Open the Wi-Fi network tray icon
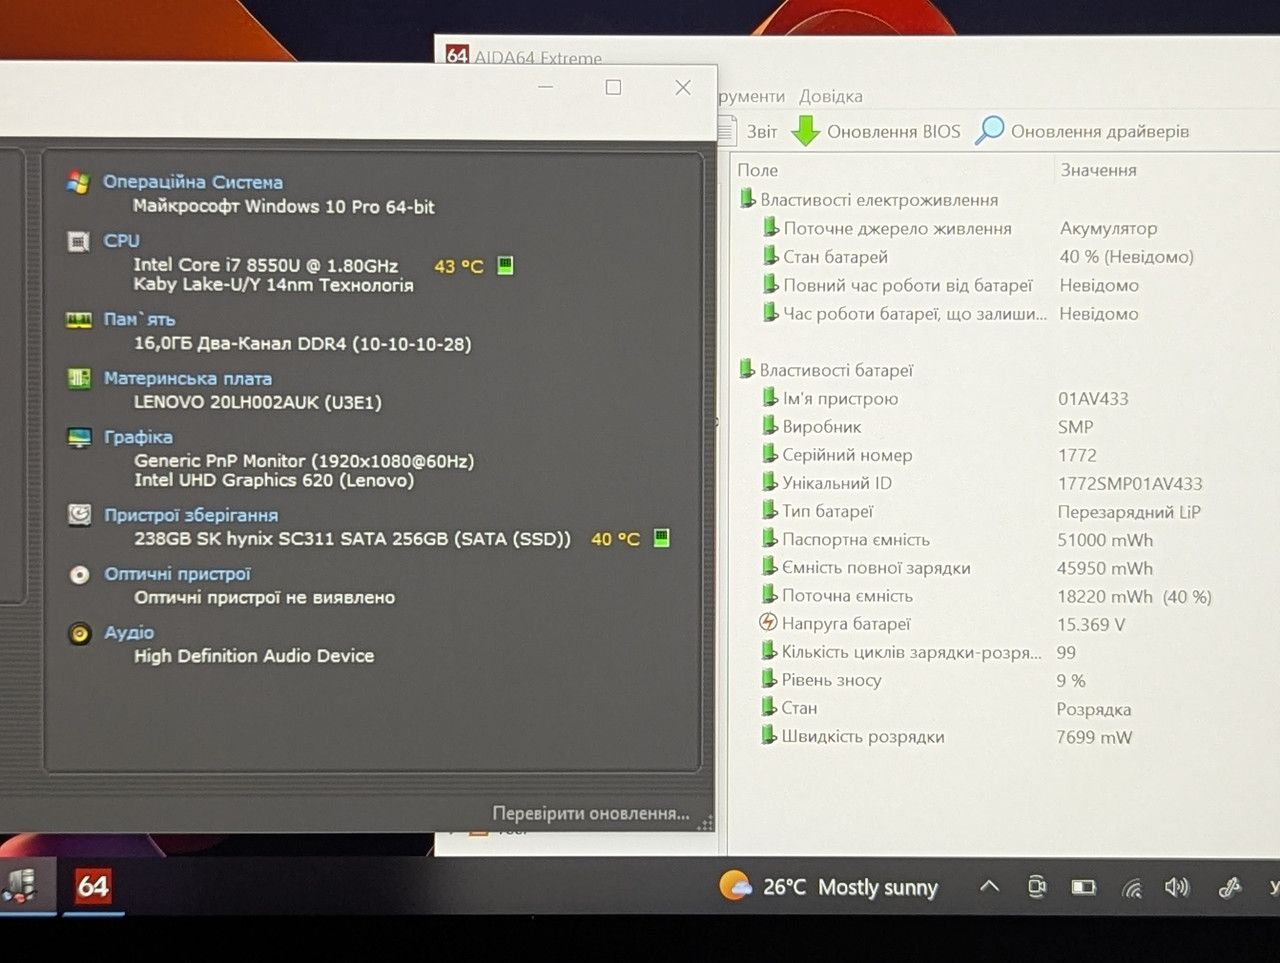Viewport: 1280px width, 963px height. [1132, 888]
